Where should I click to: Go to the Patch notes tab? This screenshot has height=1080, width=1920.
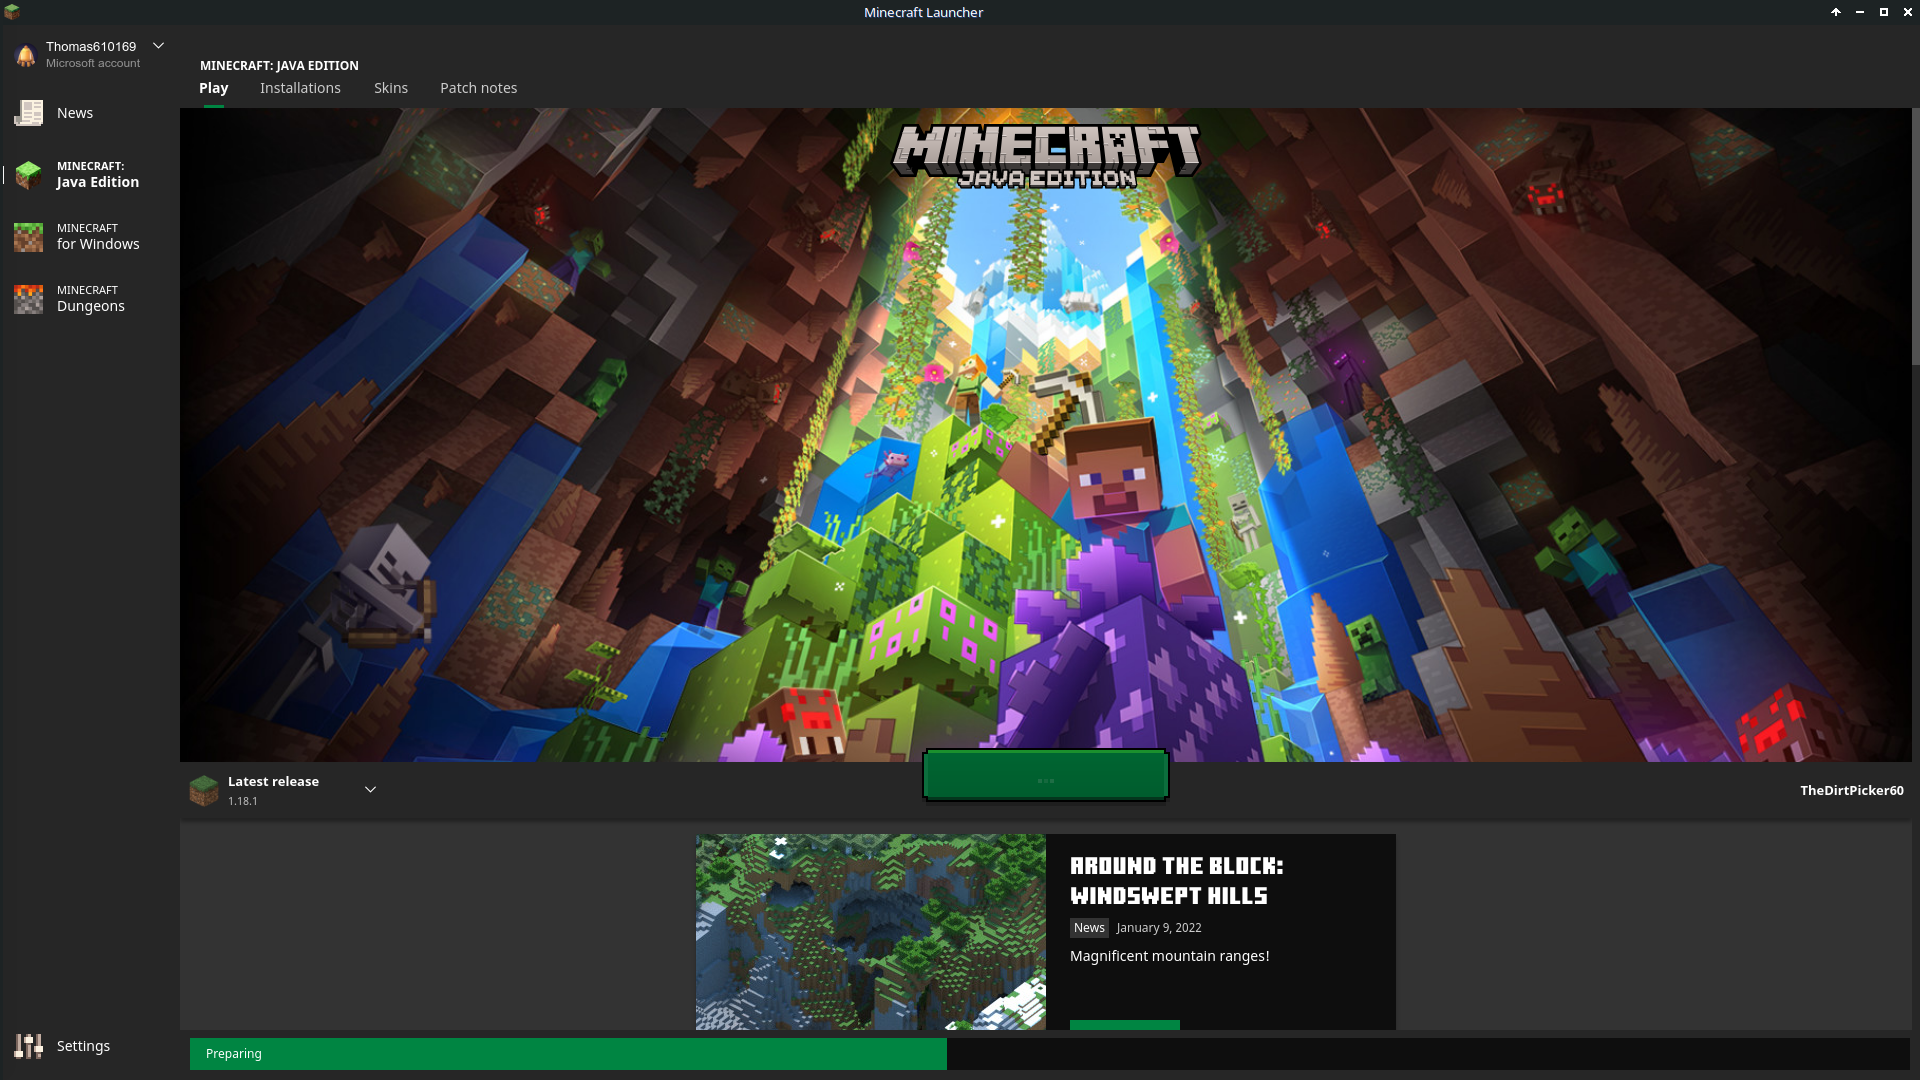(x=478, y=88)
